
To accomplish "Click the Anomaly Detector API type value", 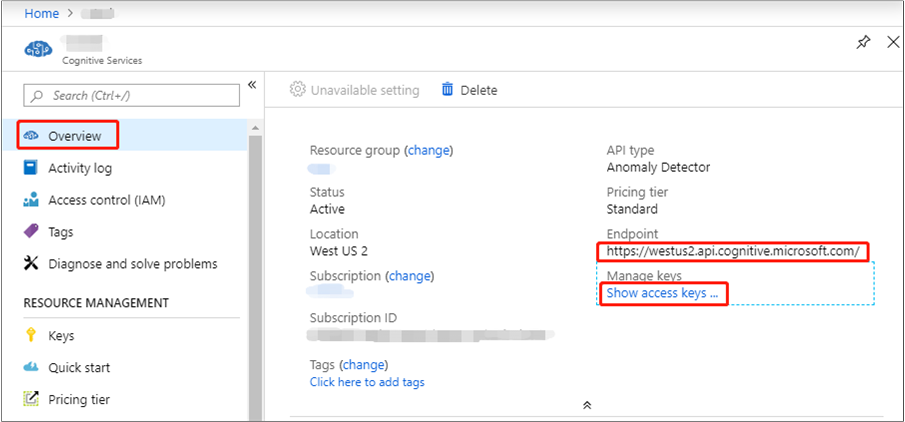I will [658, 167].
